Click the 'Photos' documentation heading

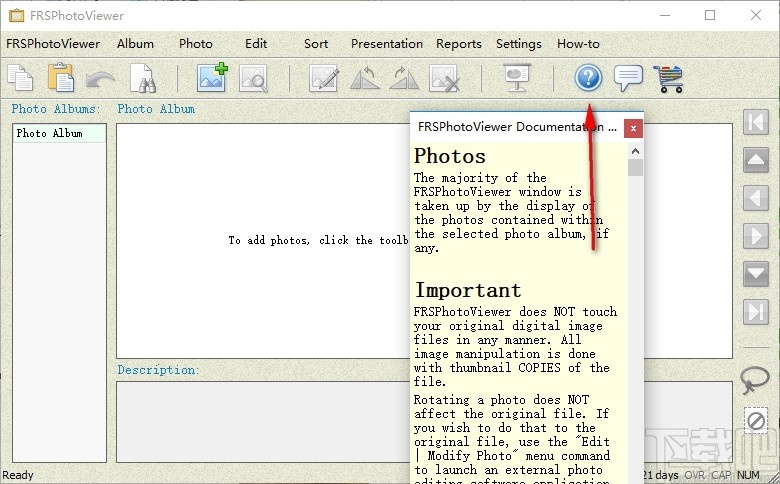[450, 156]
